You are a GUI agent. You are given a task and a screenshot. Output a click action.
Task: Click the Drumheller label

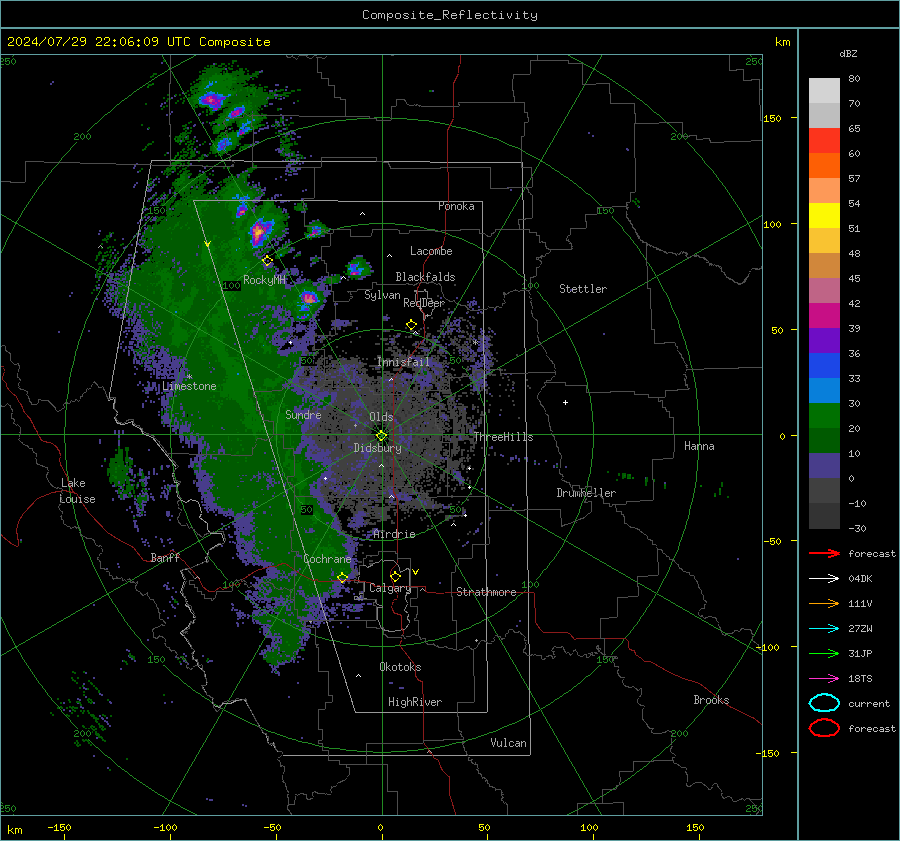pyautogui.click(x=586, y=493)
